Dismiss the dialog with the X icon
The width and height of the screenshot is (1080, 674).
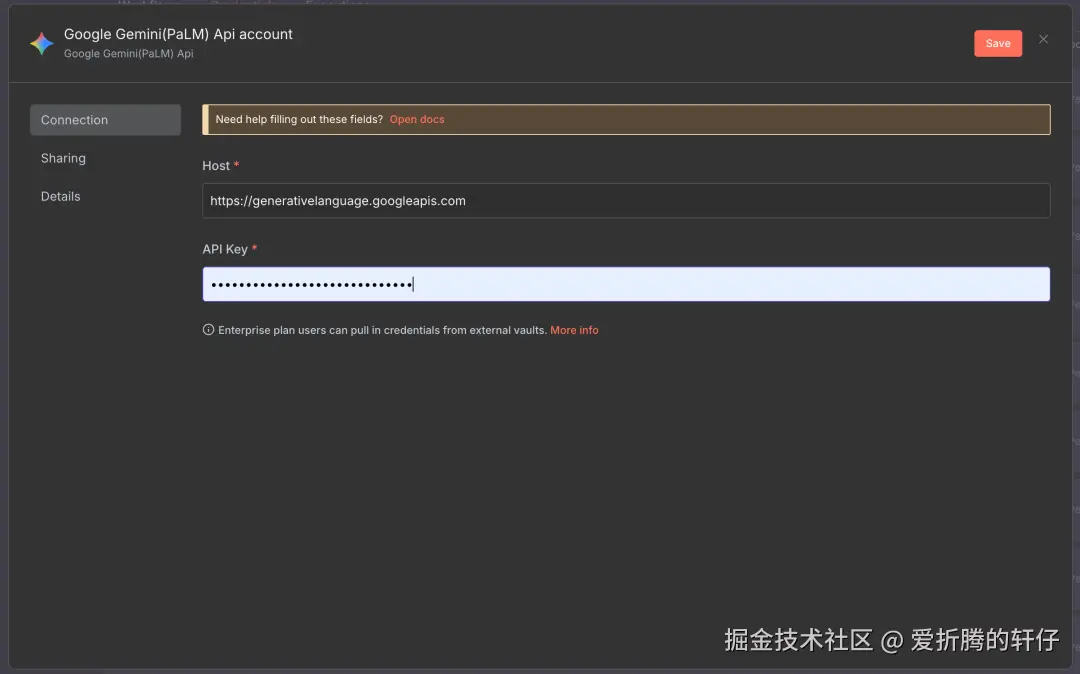tap(1044, 39)
